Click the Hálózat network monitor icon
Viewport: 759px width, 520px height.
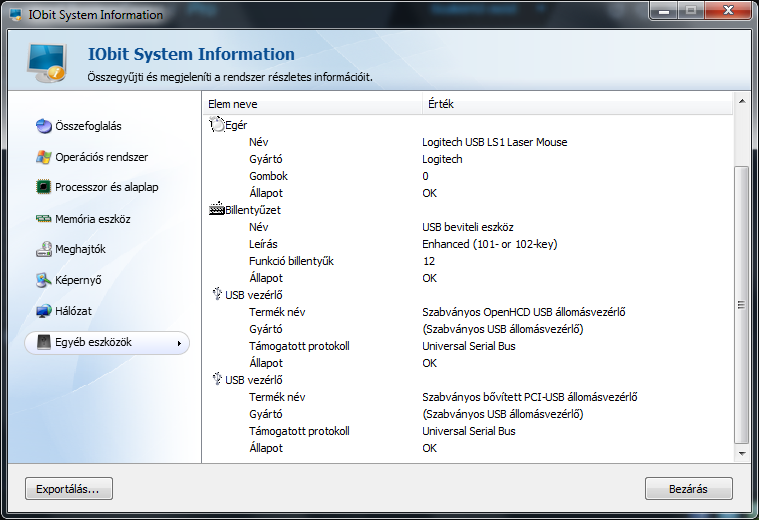coord(44,311)
